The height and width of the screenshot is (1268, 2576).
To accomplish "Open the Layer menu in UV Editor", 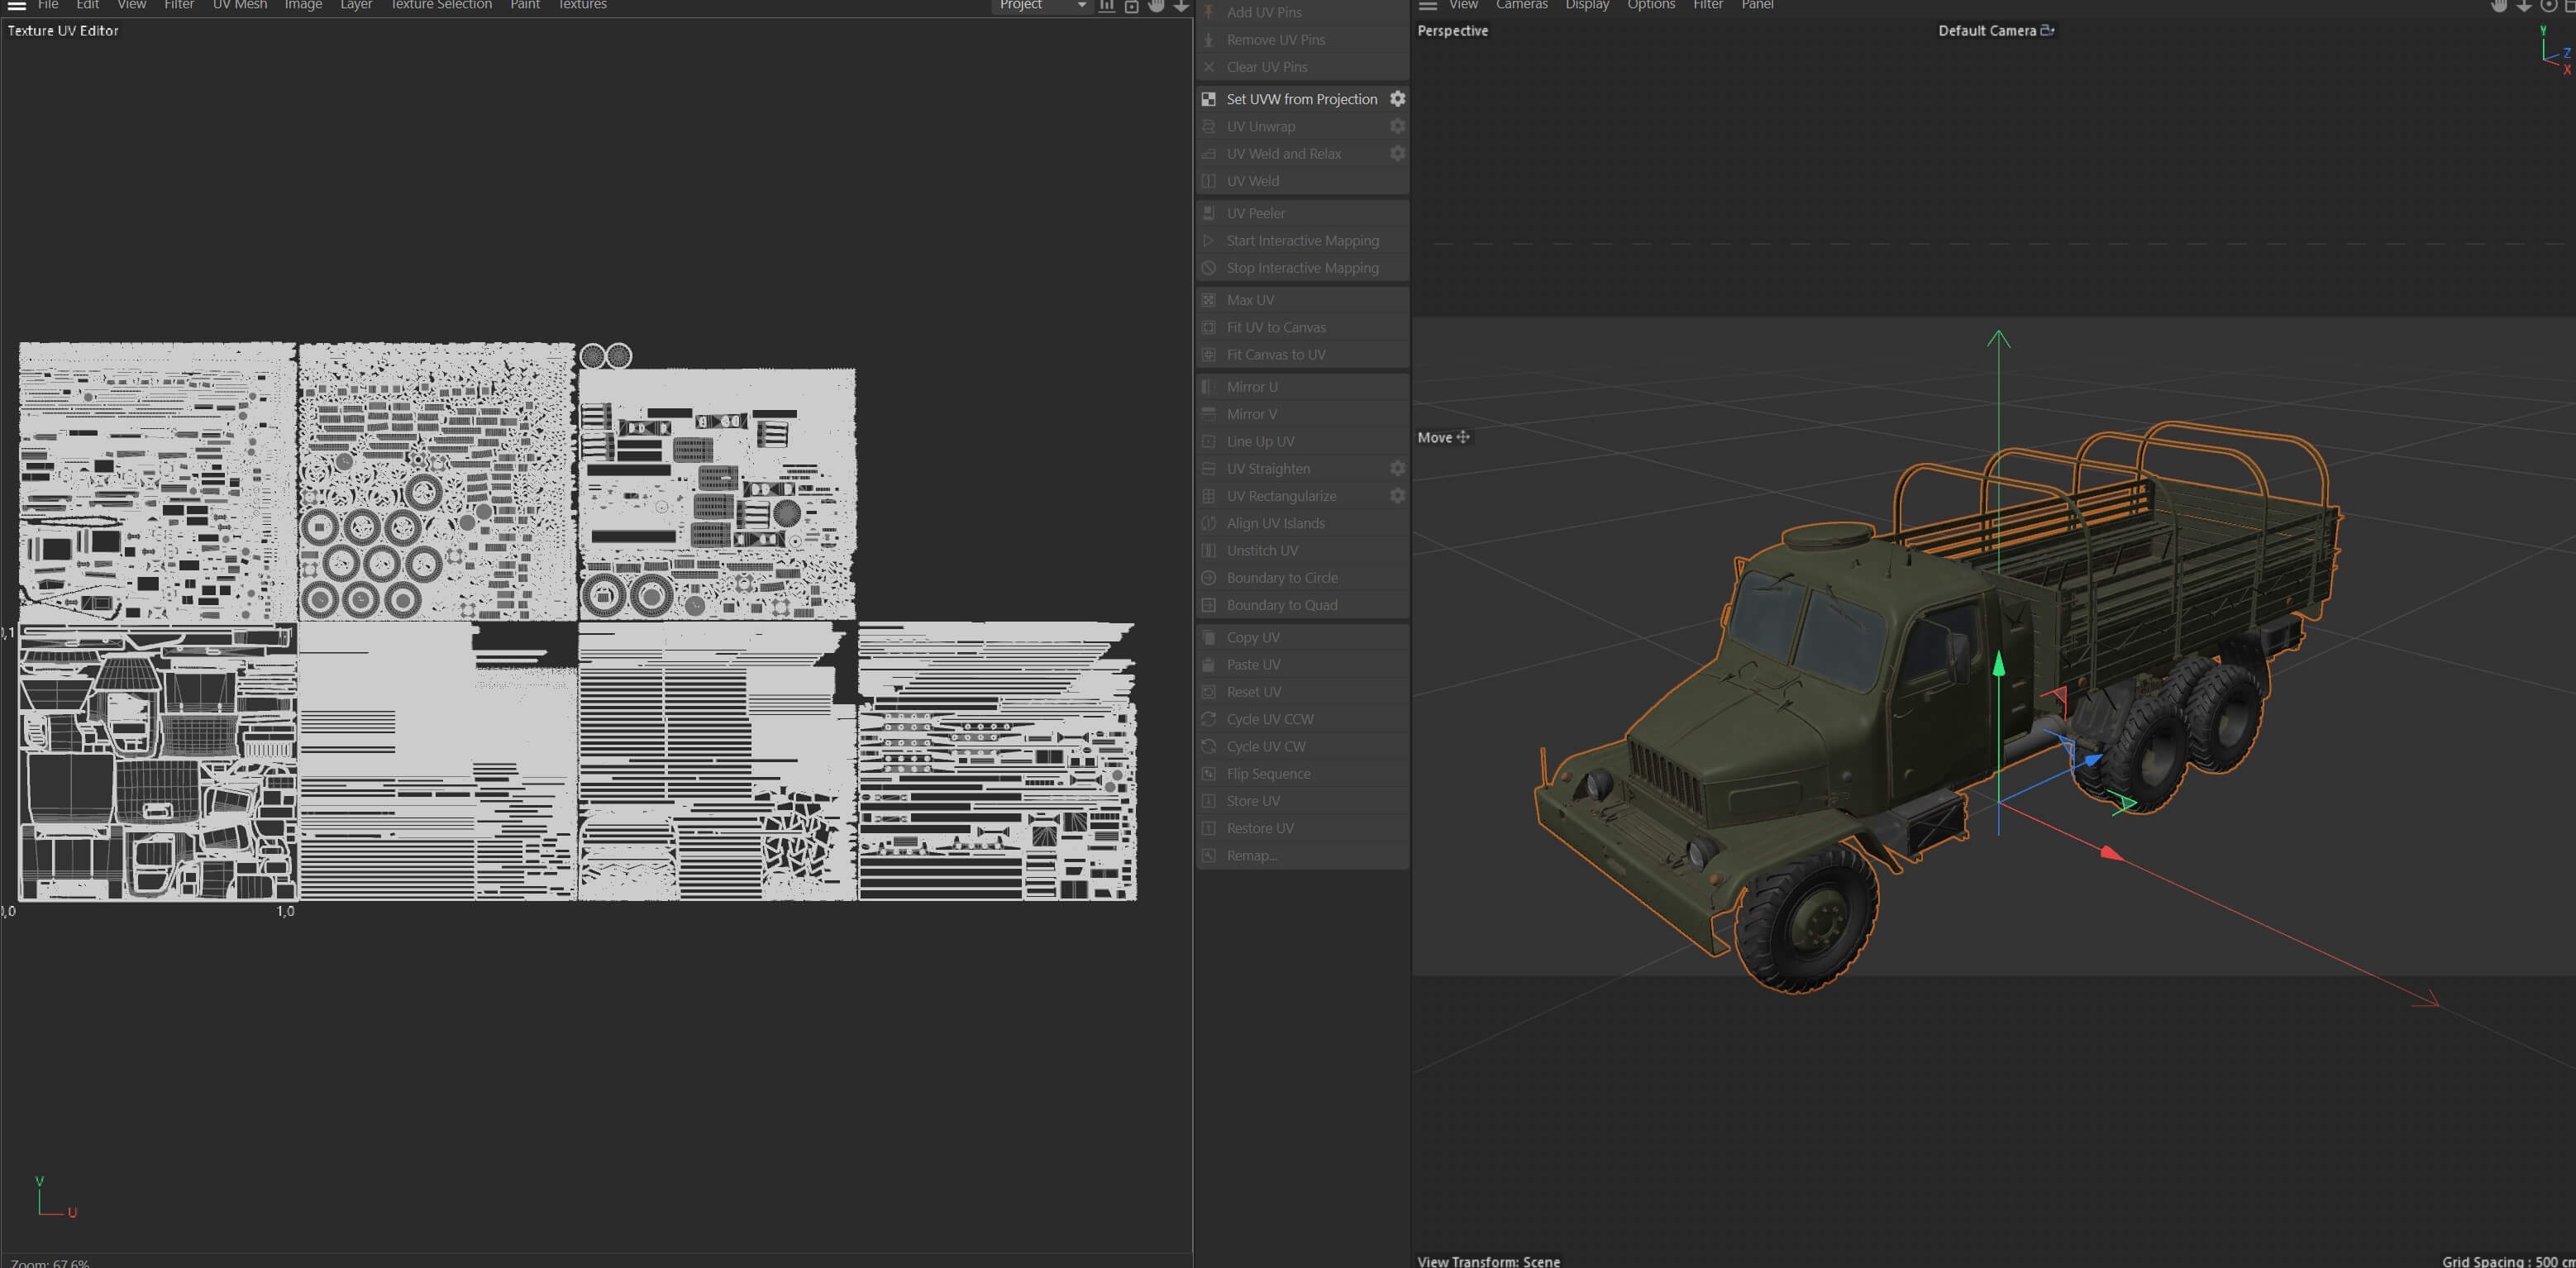I will (356, 5).
